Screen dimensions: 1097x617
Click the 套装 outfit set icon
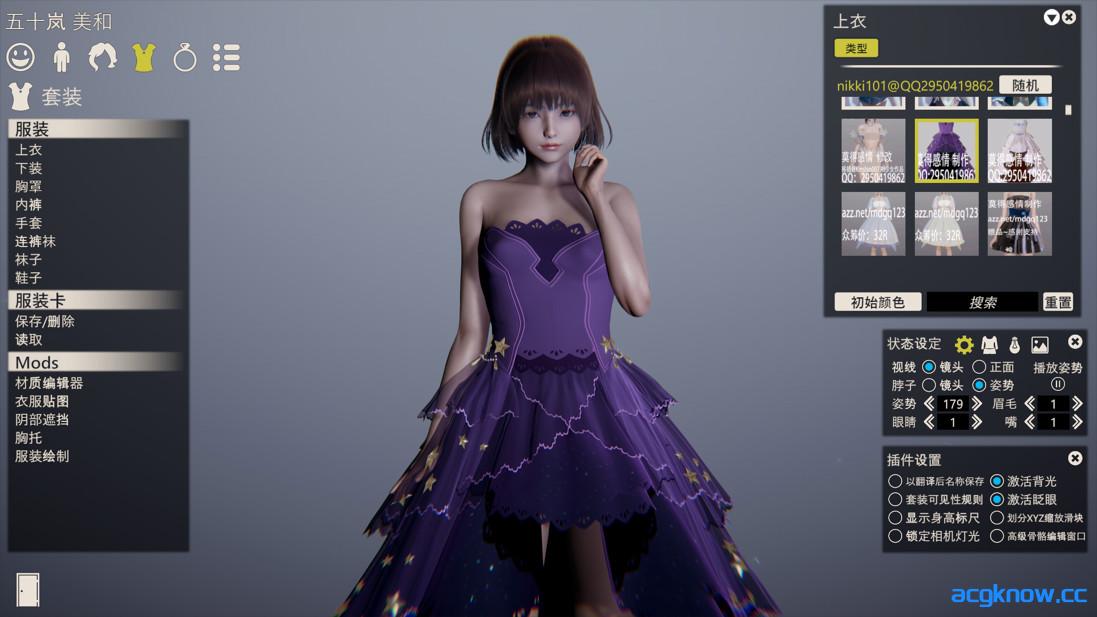click(x=21, y=97)
